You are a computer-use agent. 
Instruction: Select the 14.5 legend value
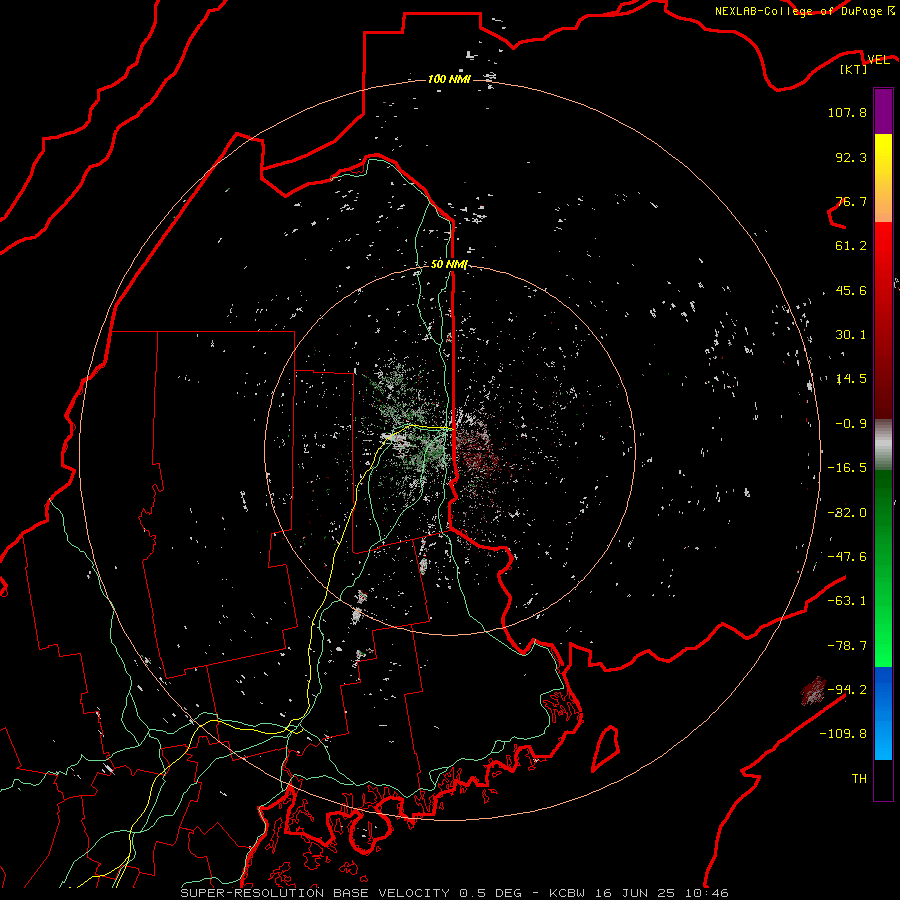[851, 379]
